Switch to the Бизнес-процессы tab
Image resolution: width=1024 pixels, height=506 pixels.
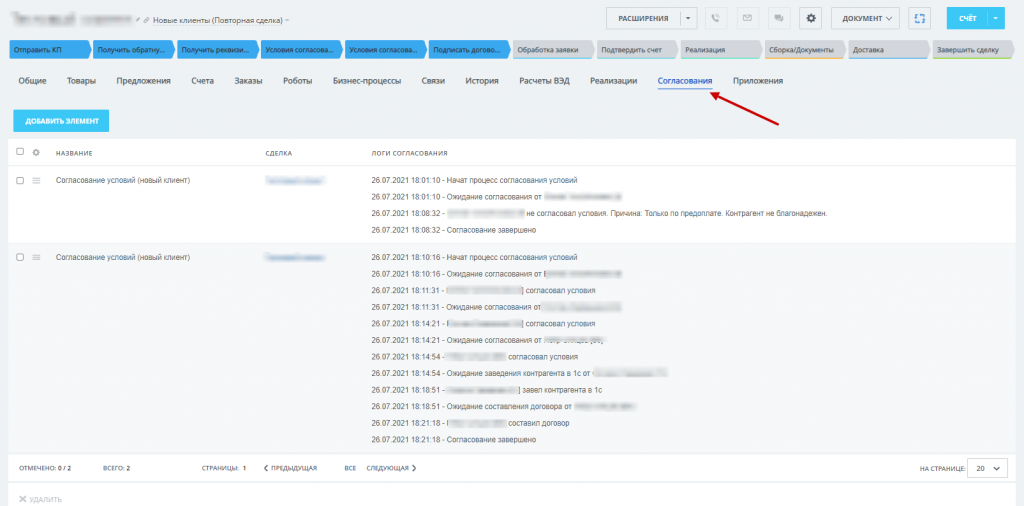[367, 81]
